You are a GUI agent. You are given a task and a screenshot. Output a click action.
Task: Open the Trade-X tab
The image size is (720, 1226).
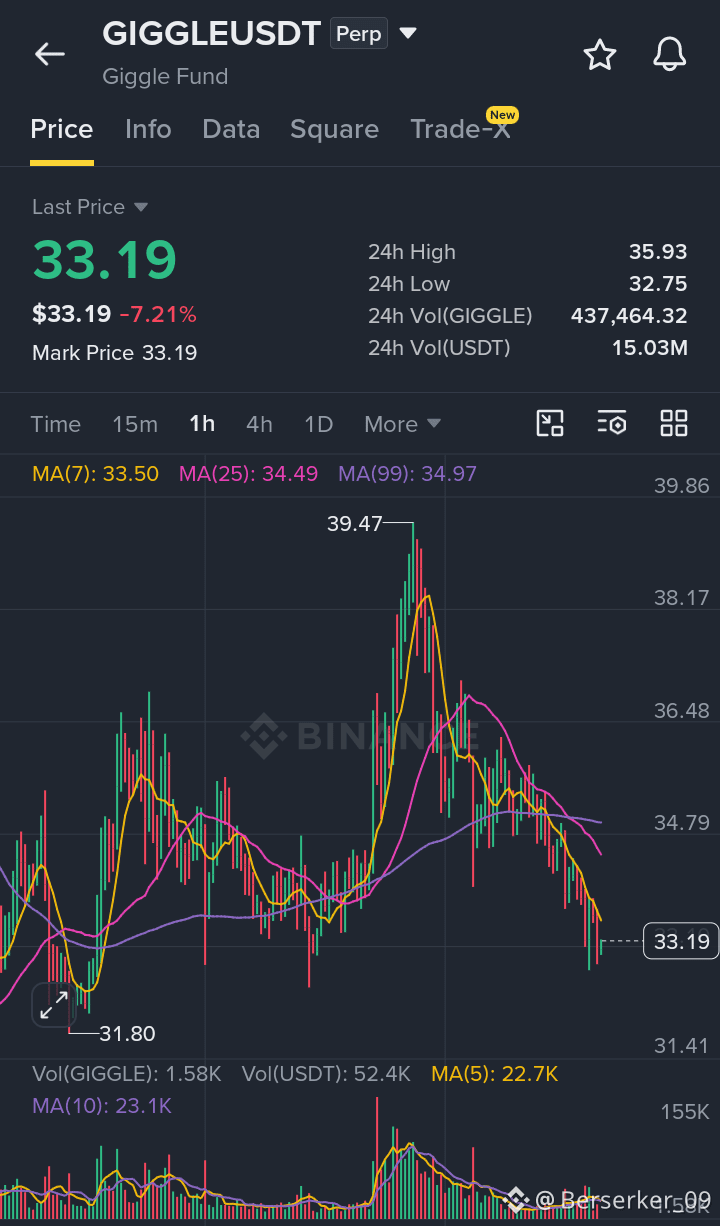(x=461, y=129)
